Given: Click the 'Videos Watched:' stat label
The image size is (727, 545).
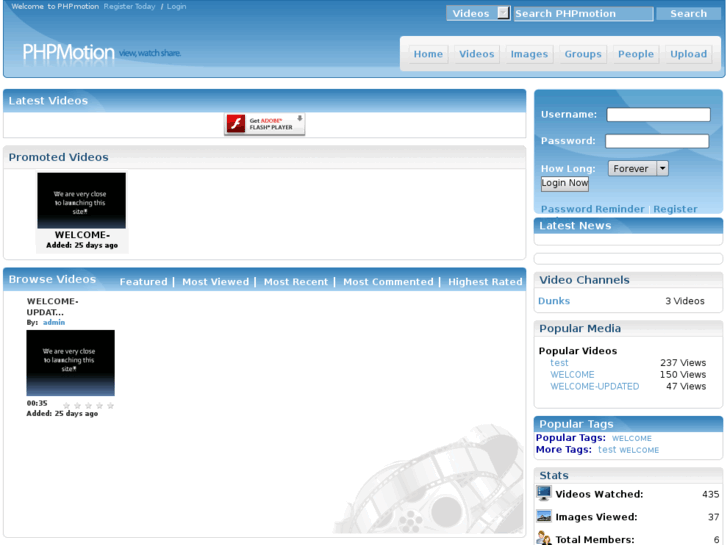Looking at the screenshot, I should click(x=599, y=494).
